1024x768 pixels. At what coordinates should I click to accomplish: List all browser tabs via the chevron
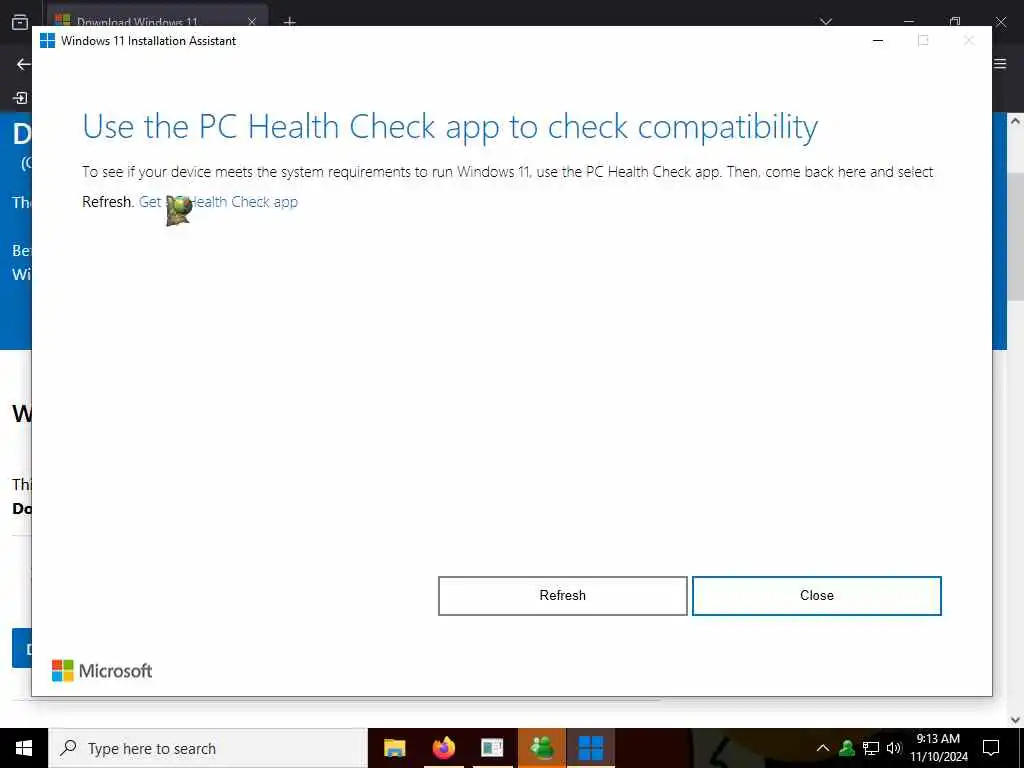pyautogui.click(x=826, y=22)
